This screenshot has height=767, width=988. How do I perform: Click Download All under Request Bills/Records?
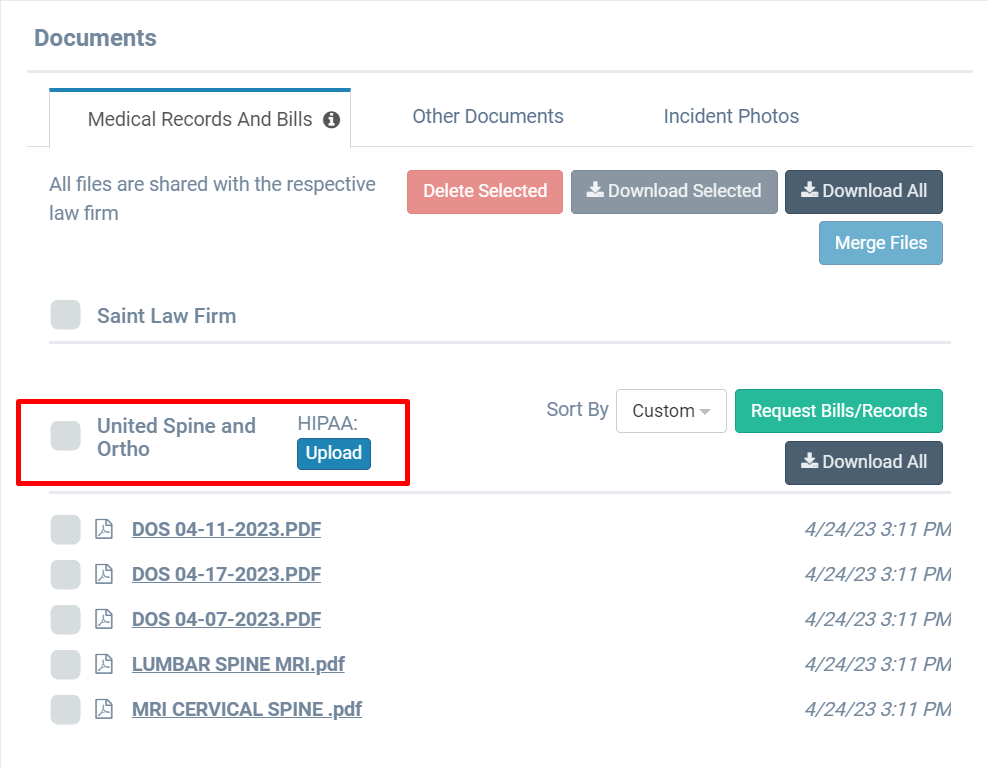864,463
